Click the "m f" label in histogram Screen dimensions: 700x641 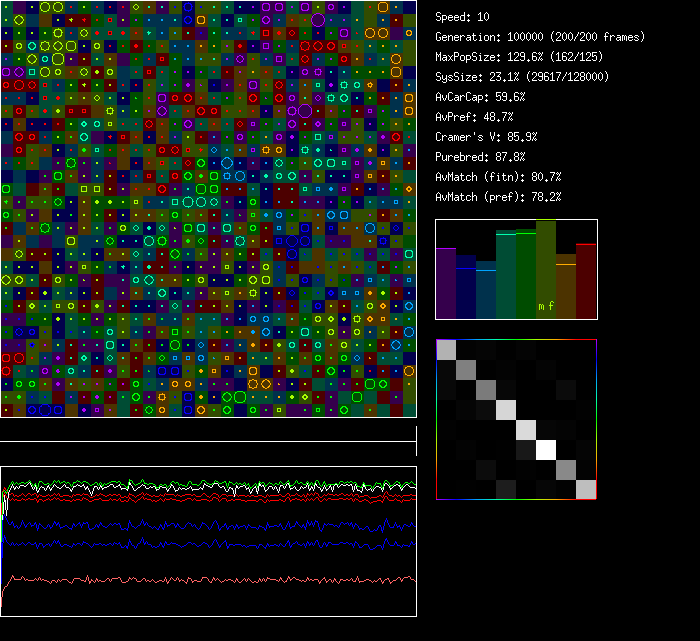pyautogui.click(x=546, y=306)
